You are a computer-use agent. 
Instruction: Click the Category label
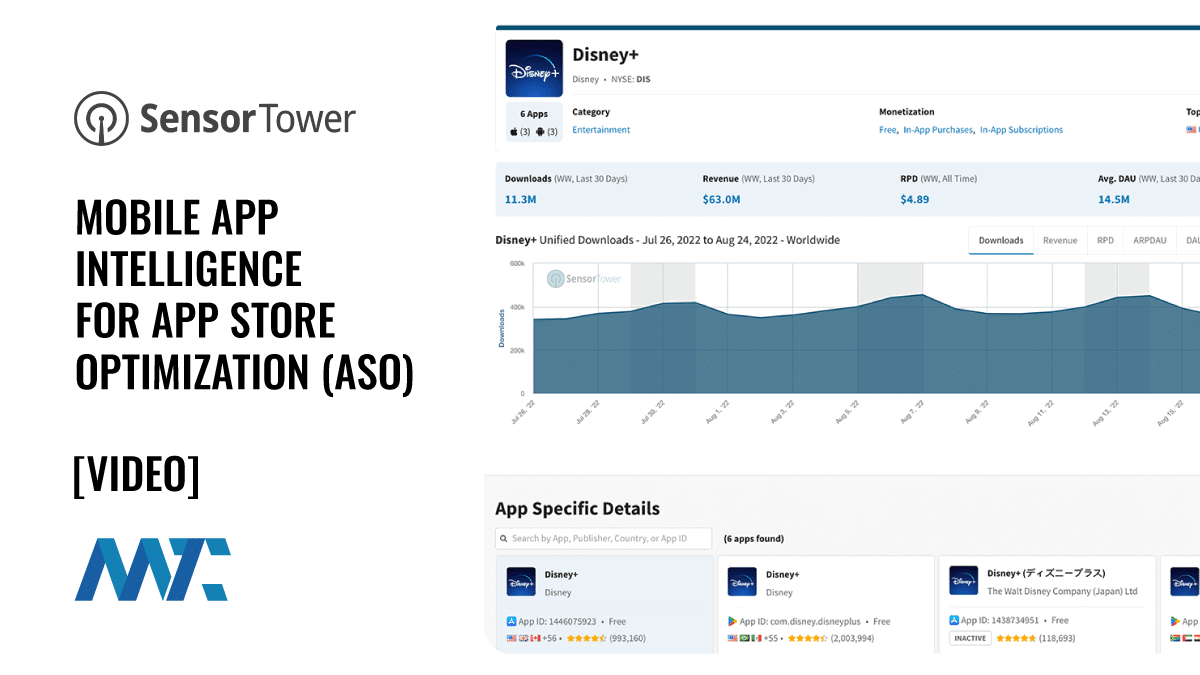click(x=591, y=112)
